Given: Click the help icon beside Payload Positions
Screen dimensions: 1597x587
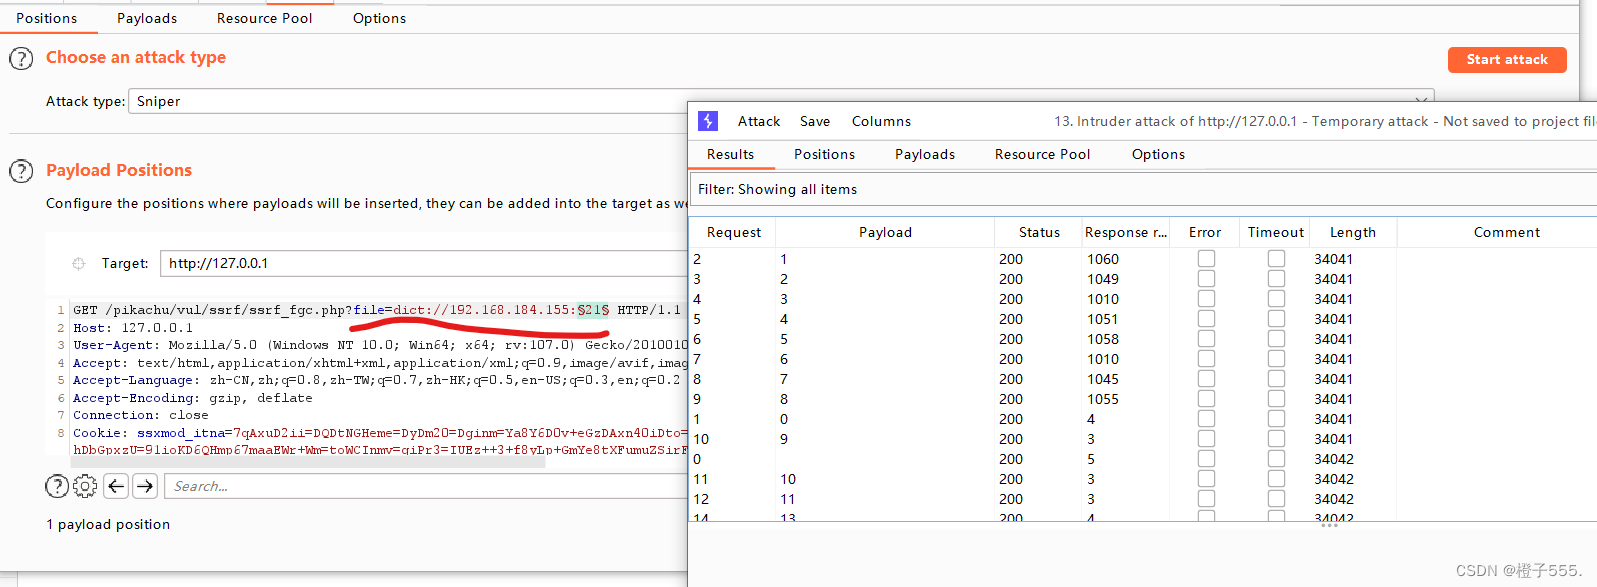Looking at the screenshot, I should tap(21, 171).
